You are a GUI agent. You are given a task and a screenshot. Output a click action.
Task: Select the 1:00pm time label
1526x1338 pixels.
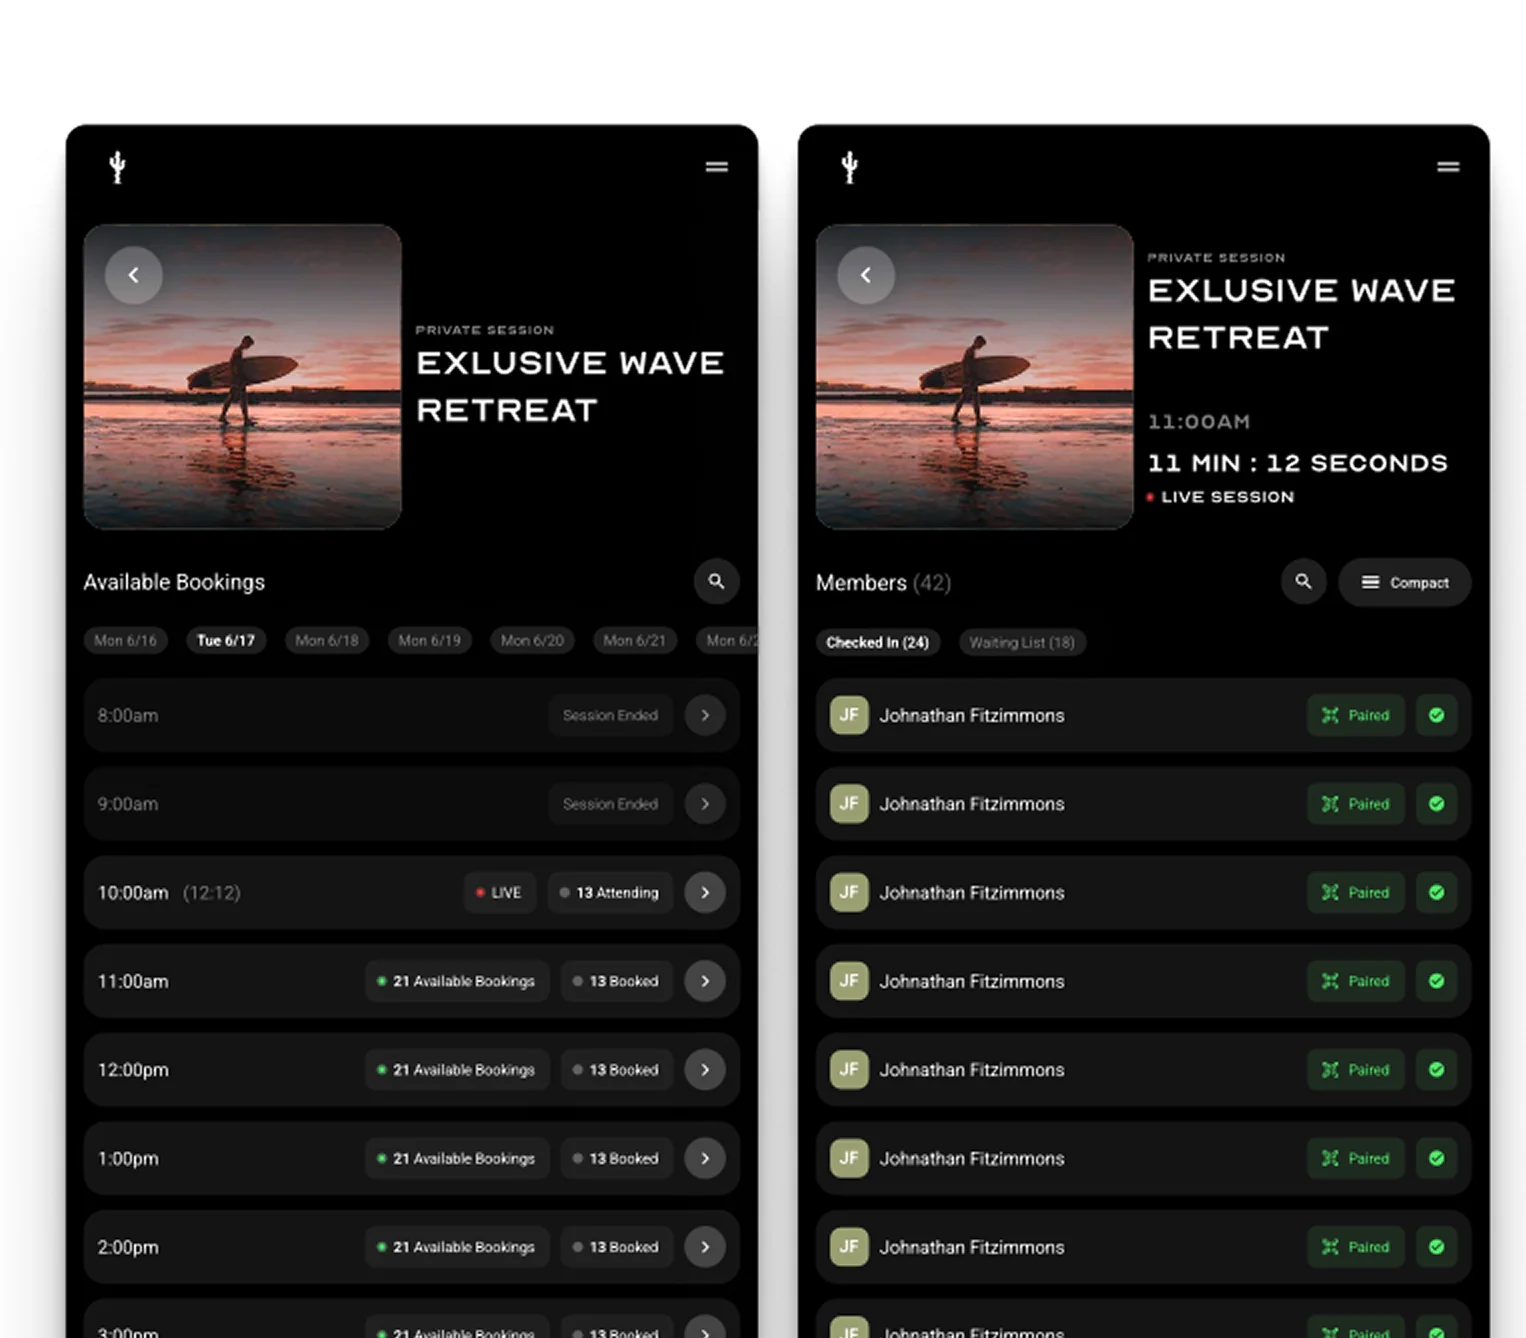tap(128, 1158)
